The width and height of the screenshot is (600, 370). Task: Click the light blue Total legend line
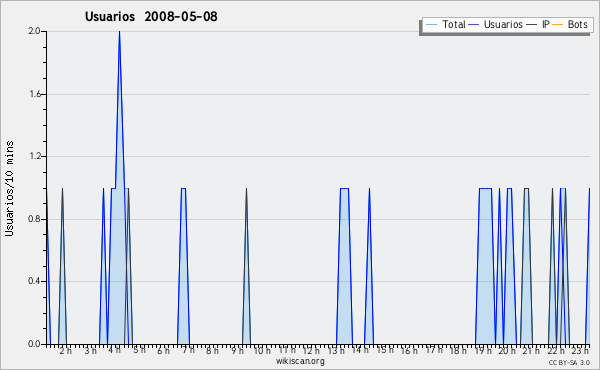431,25
